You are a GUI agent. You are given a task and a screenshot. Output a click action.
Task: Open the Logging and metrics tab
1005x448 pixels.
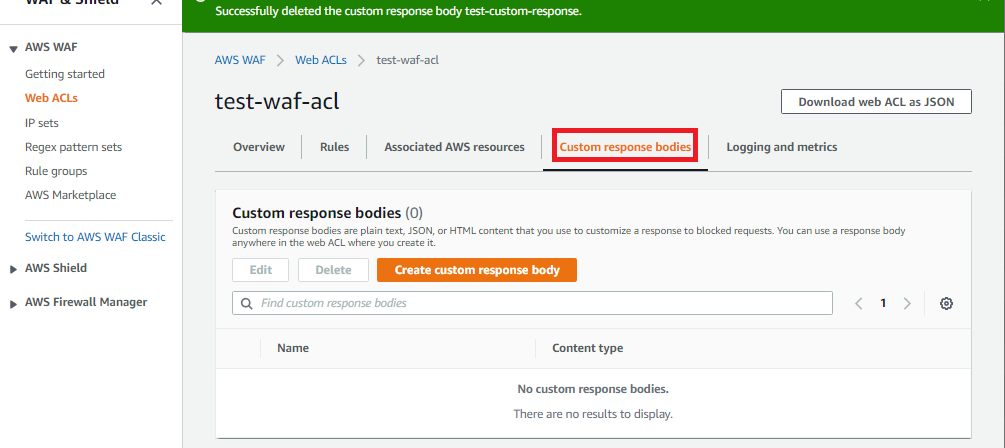click(x=781, y=147)
